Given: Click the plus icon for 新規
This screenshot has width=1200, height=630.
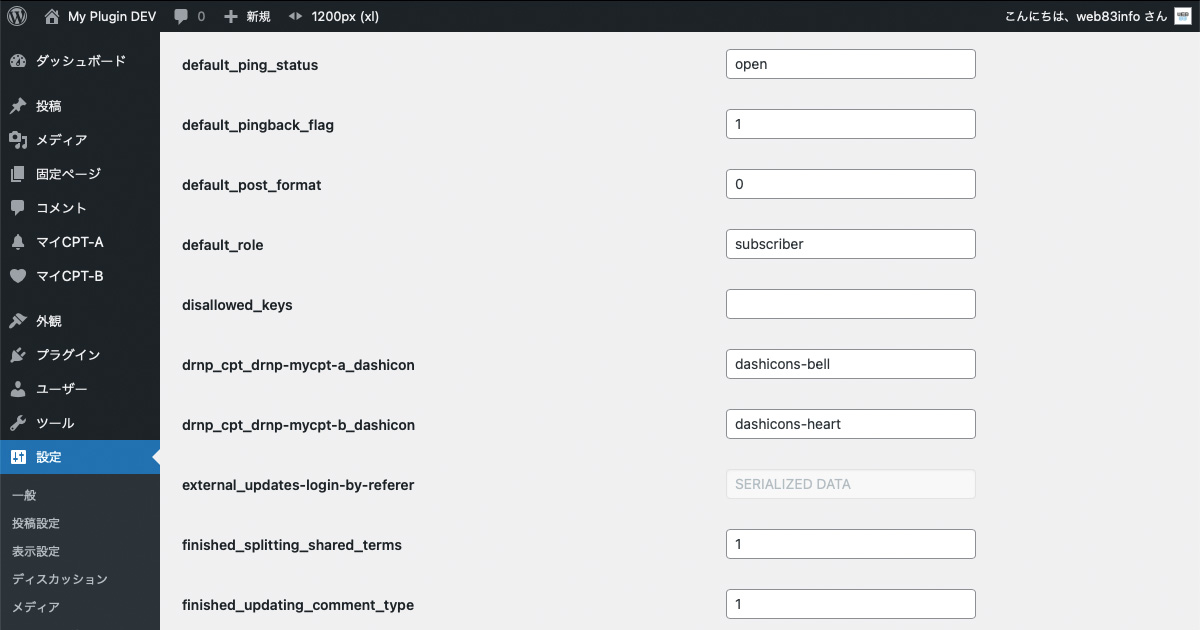Looking at the screenshot, I should coord(231,16).
